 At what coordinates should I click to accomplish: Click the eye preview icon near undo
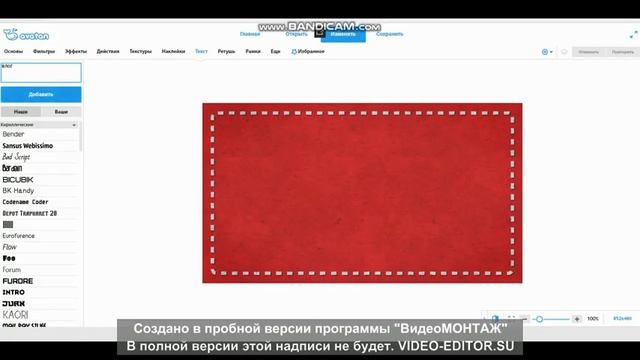pyautogui.click(x=564, y=52)
